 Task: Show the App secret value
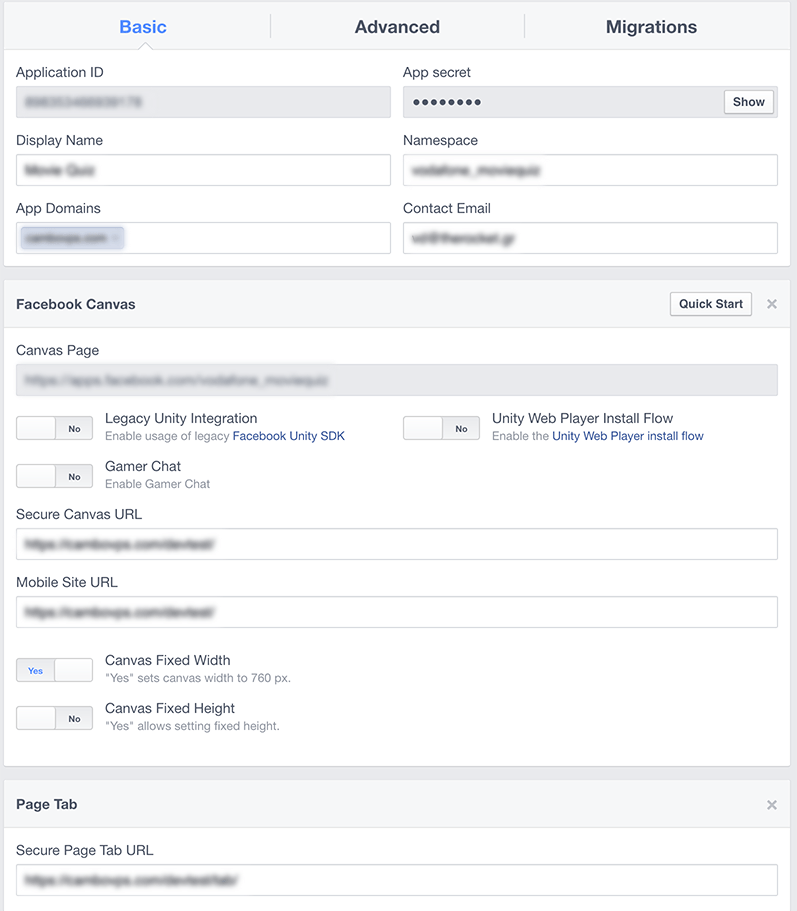[x=749, y=102]
